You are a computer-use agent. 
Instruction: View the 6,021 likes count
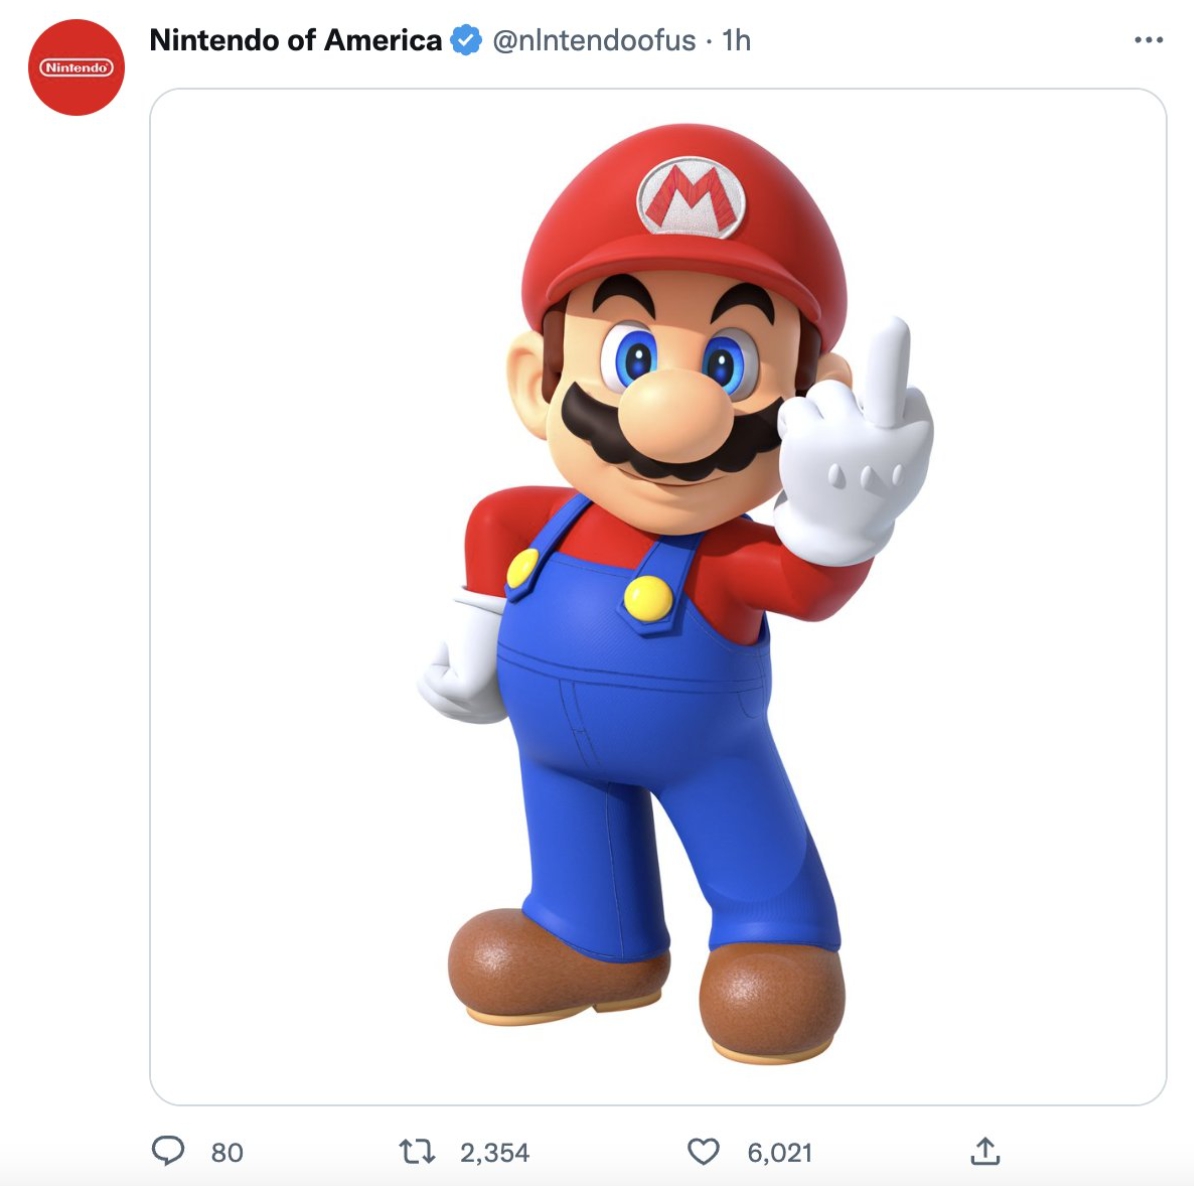[779, 1152]
